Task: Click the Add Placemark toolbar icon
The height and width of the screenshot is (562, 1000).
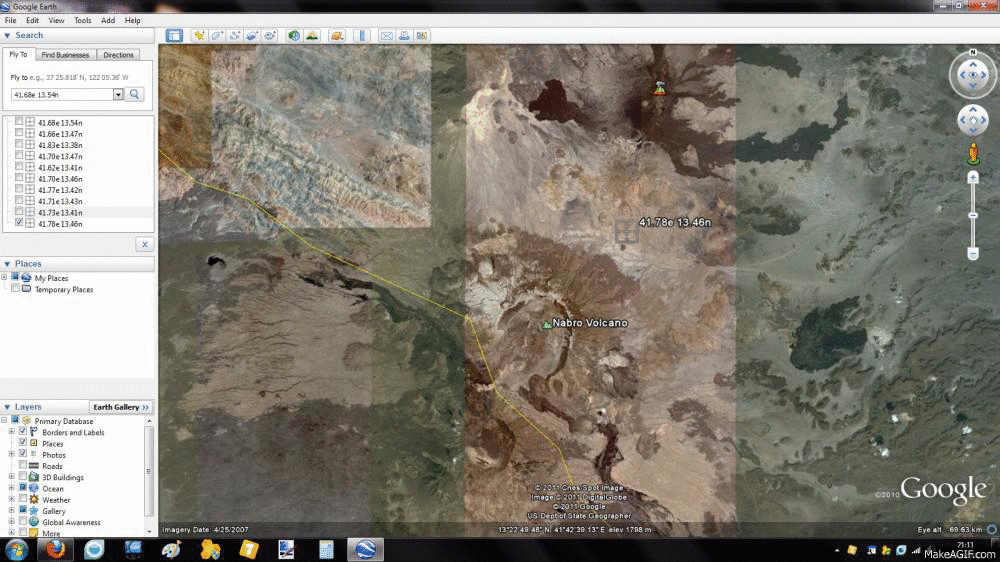Action: pyautogui.click(x=199, y=35)
